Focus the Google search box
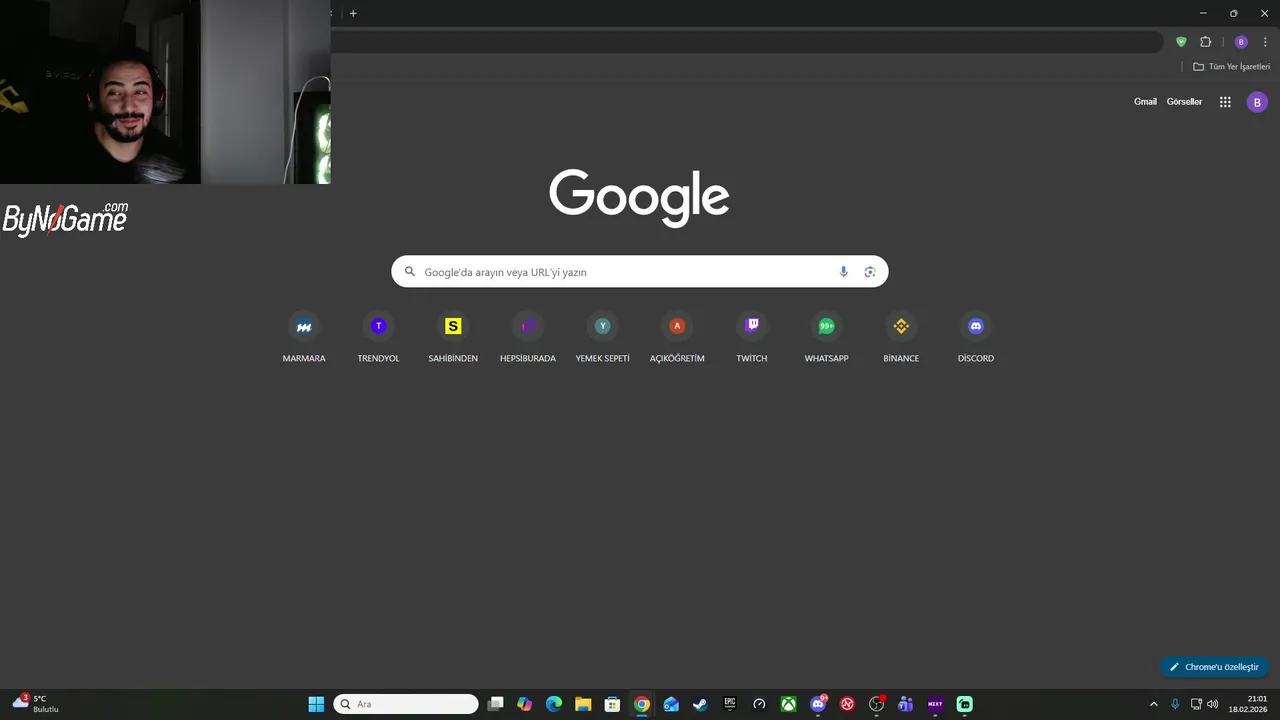This screenshot has width=1280, height=720. tap(640, 272)
